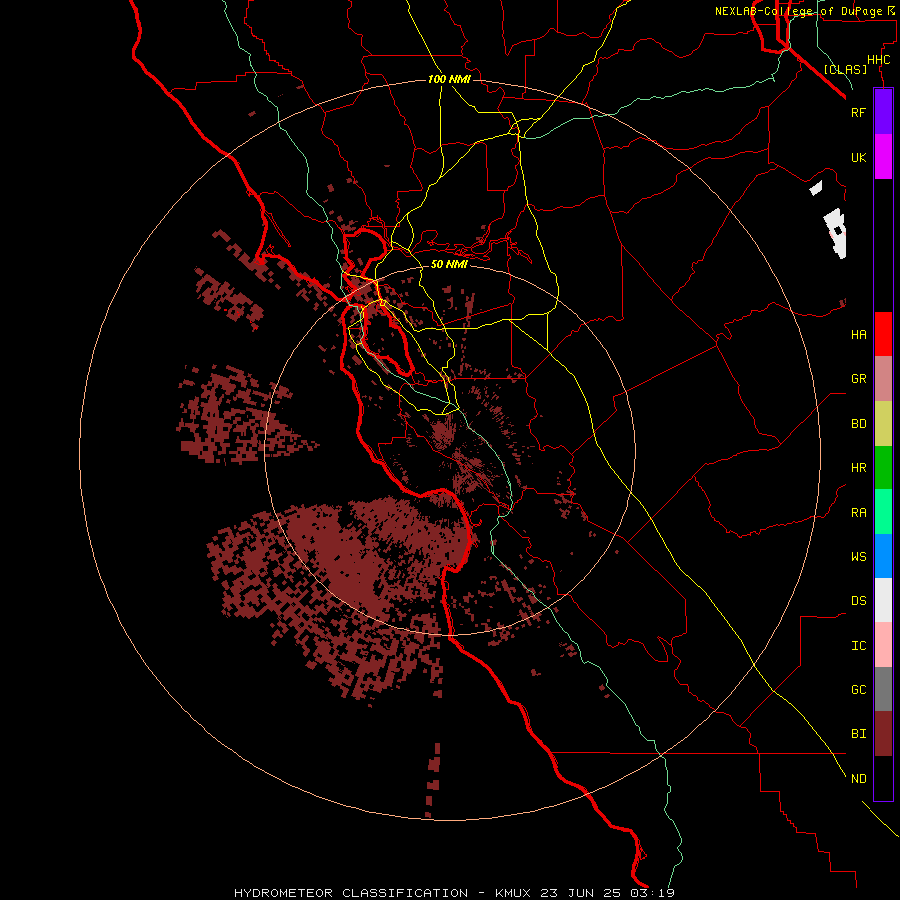This screenshot has width=900, height=900.
Task: Click the 50 NMI range ring label
Action: click(x=449, y=264)
